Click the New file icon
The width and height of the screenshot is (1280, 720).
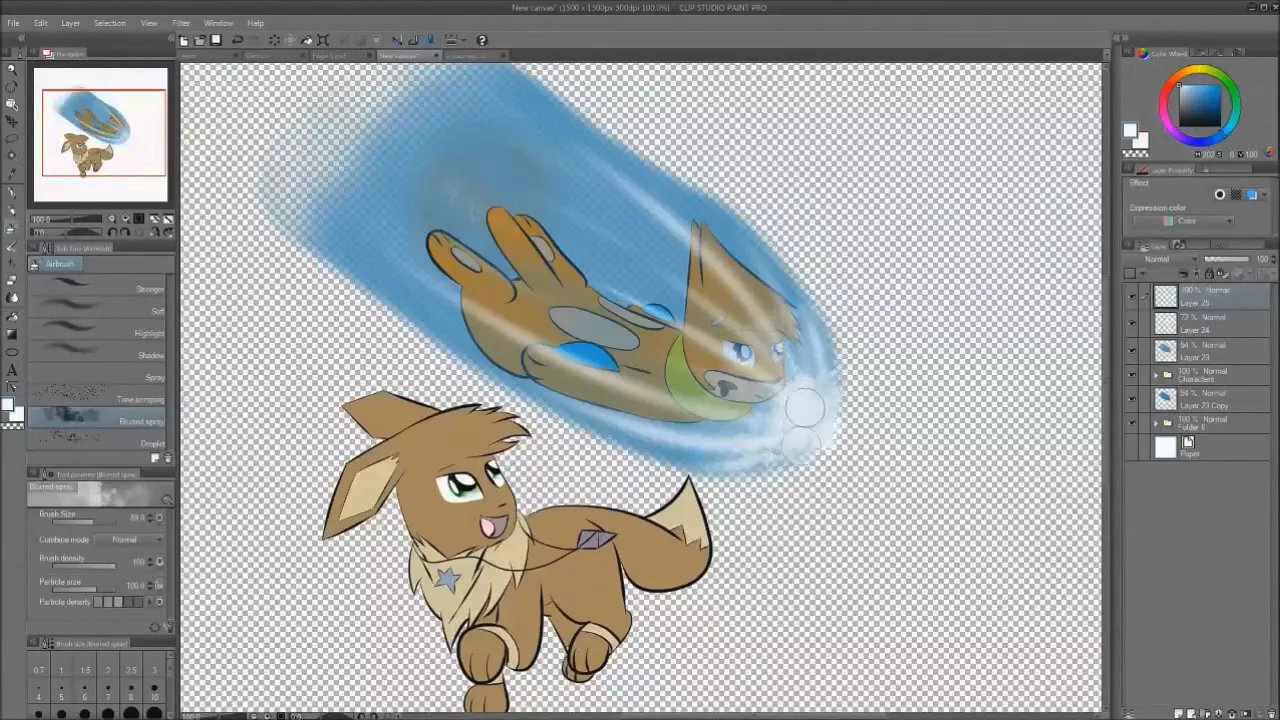pos(184,40)
